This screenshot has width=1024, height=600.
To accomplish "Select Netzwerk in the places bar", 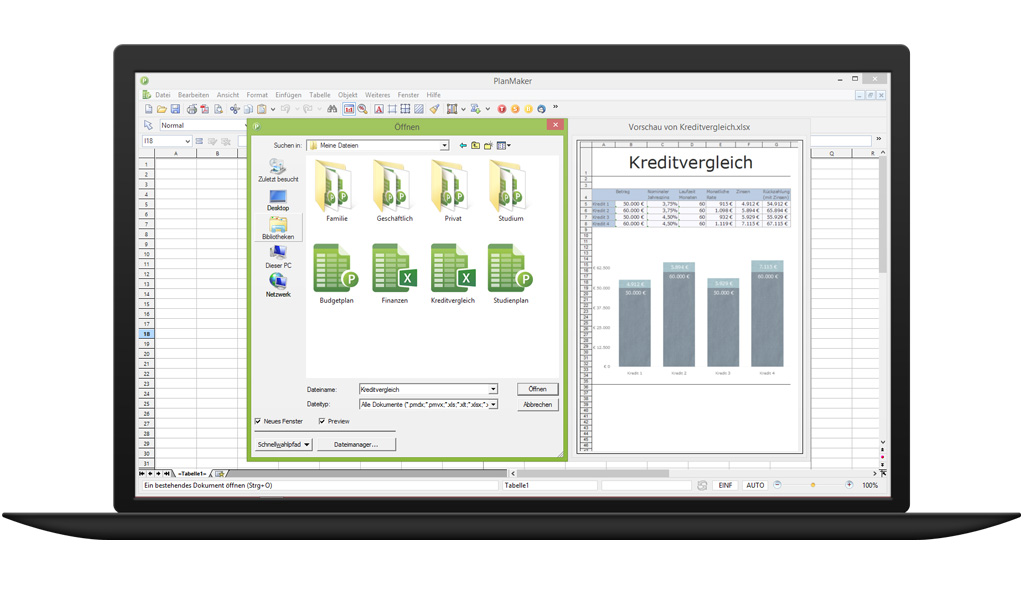I will pyautogui.click(x=278, y=286).
